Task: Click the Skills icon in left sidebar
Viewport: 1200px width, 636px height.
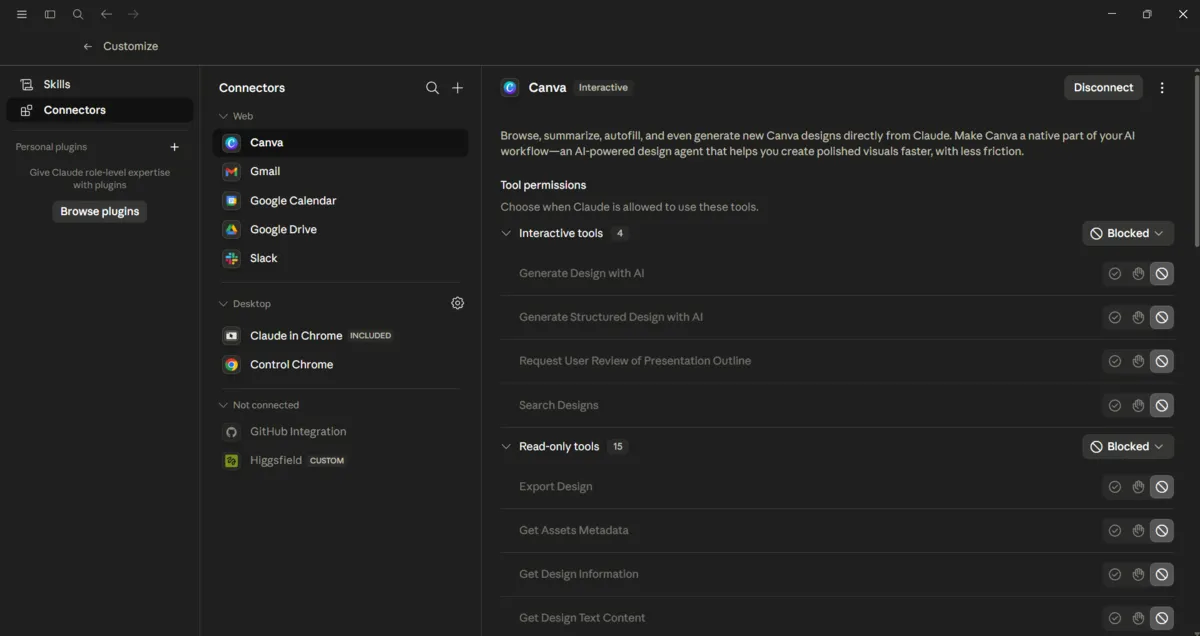Action: tap(27, 85)
